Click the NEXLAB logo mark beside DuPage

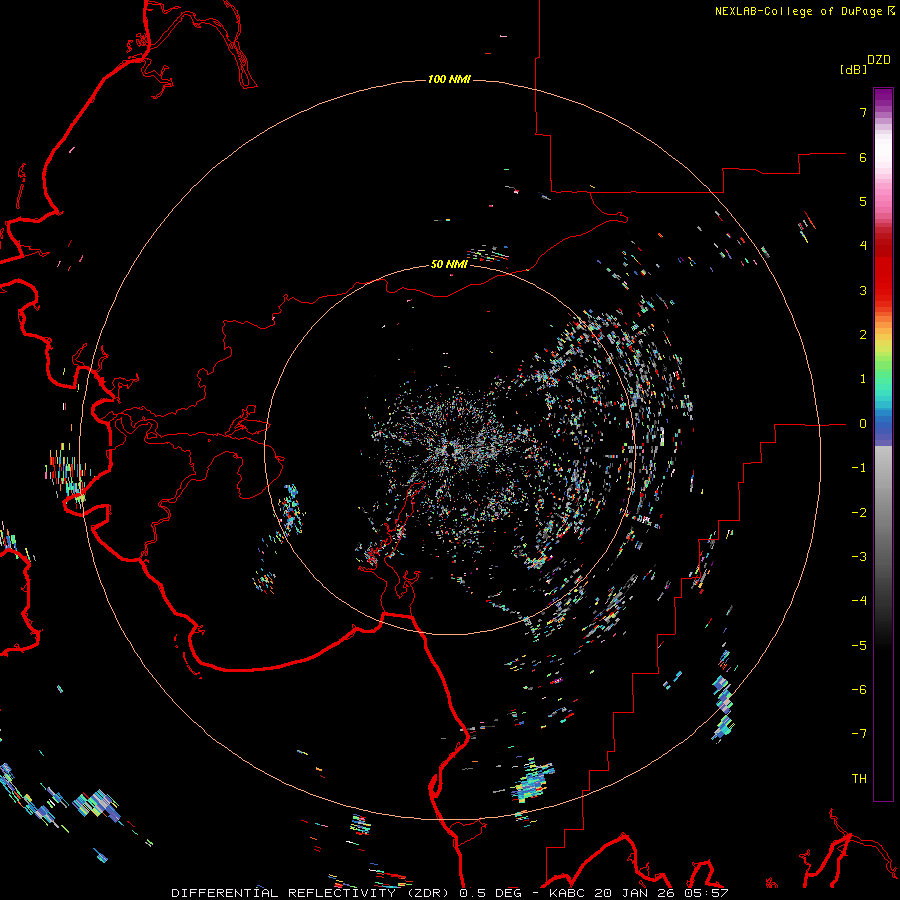tap(891, 10)
